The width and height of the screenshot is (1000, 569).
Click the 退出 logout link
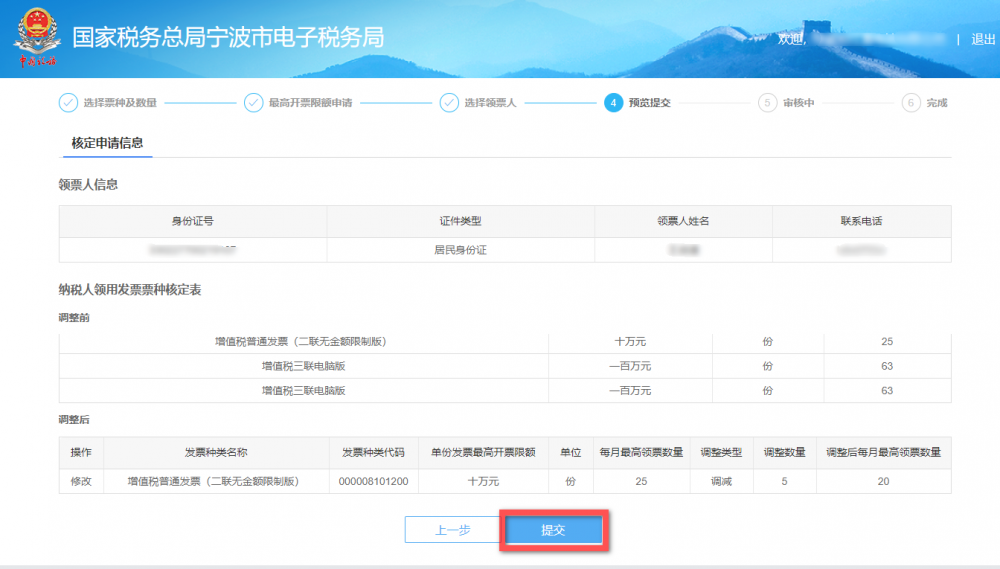pyautogui.click(x=983, y=39)
